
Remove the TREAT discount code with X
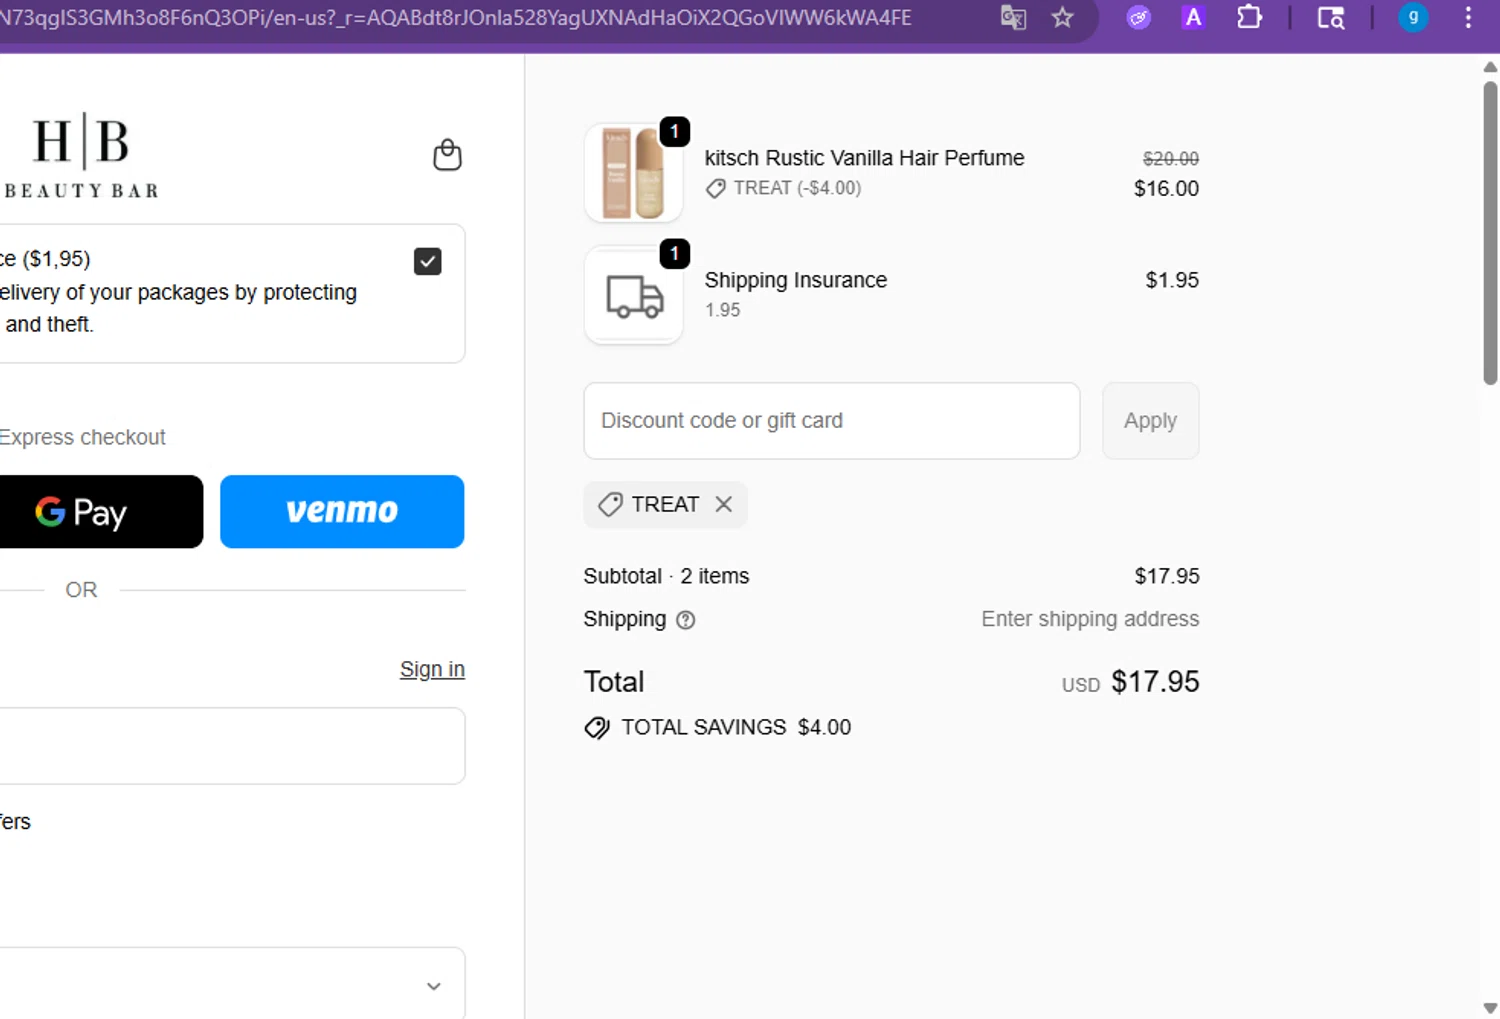(724, 504)
